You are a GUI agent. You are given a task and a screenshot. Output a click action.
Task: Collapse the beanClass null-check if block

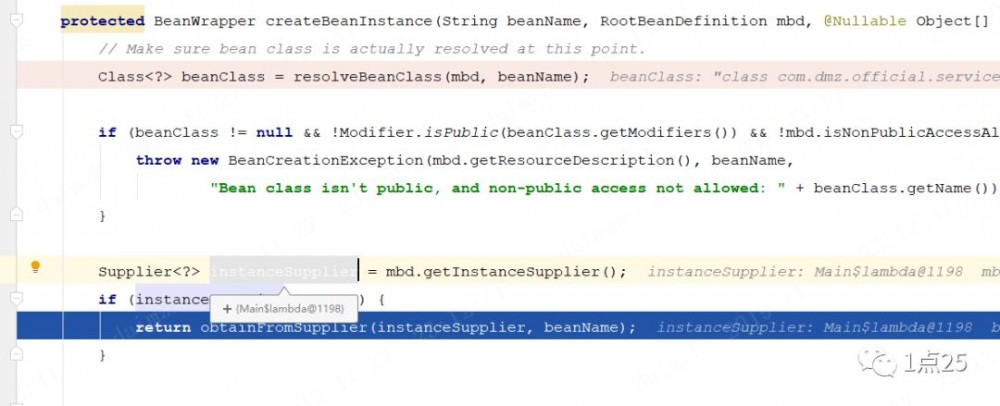pos(17,132)
